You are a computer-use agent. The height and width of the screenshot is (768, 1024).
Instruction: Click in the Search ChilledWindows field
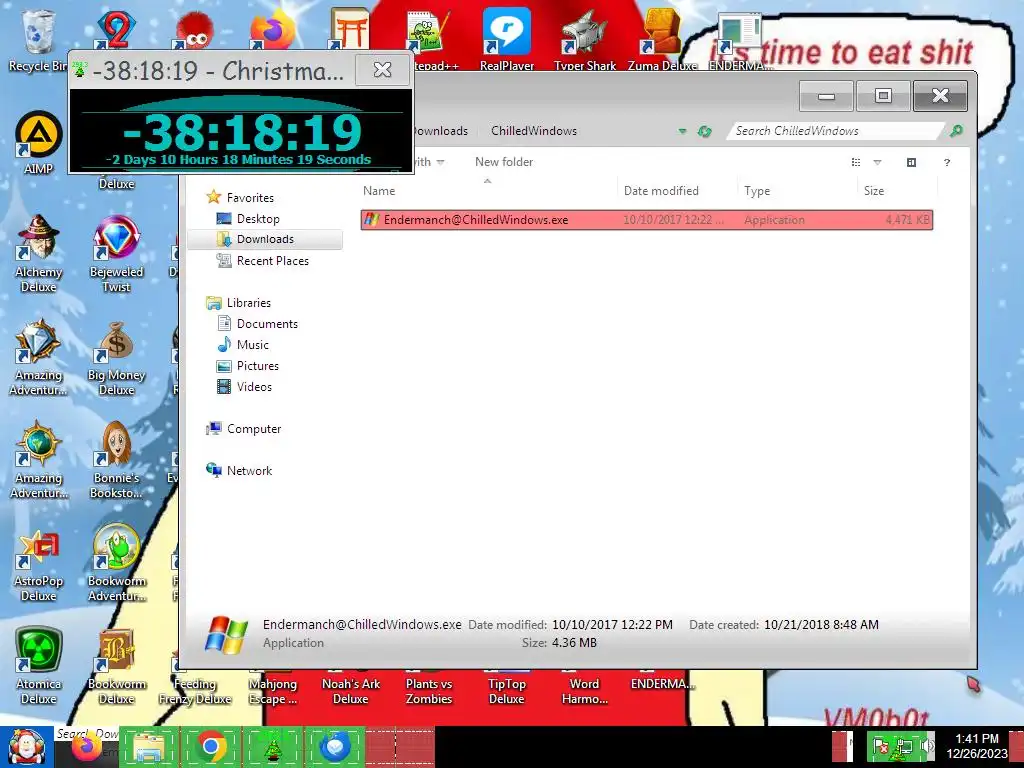(x=836, y=131)
